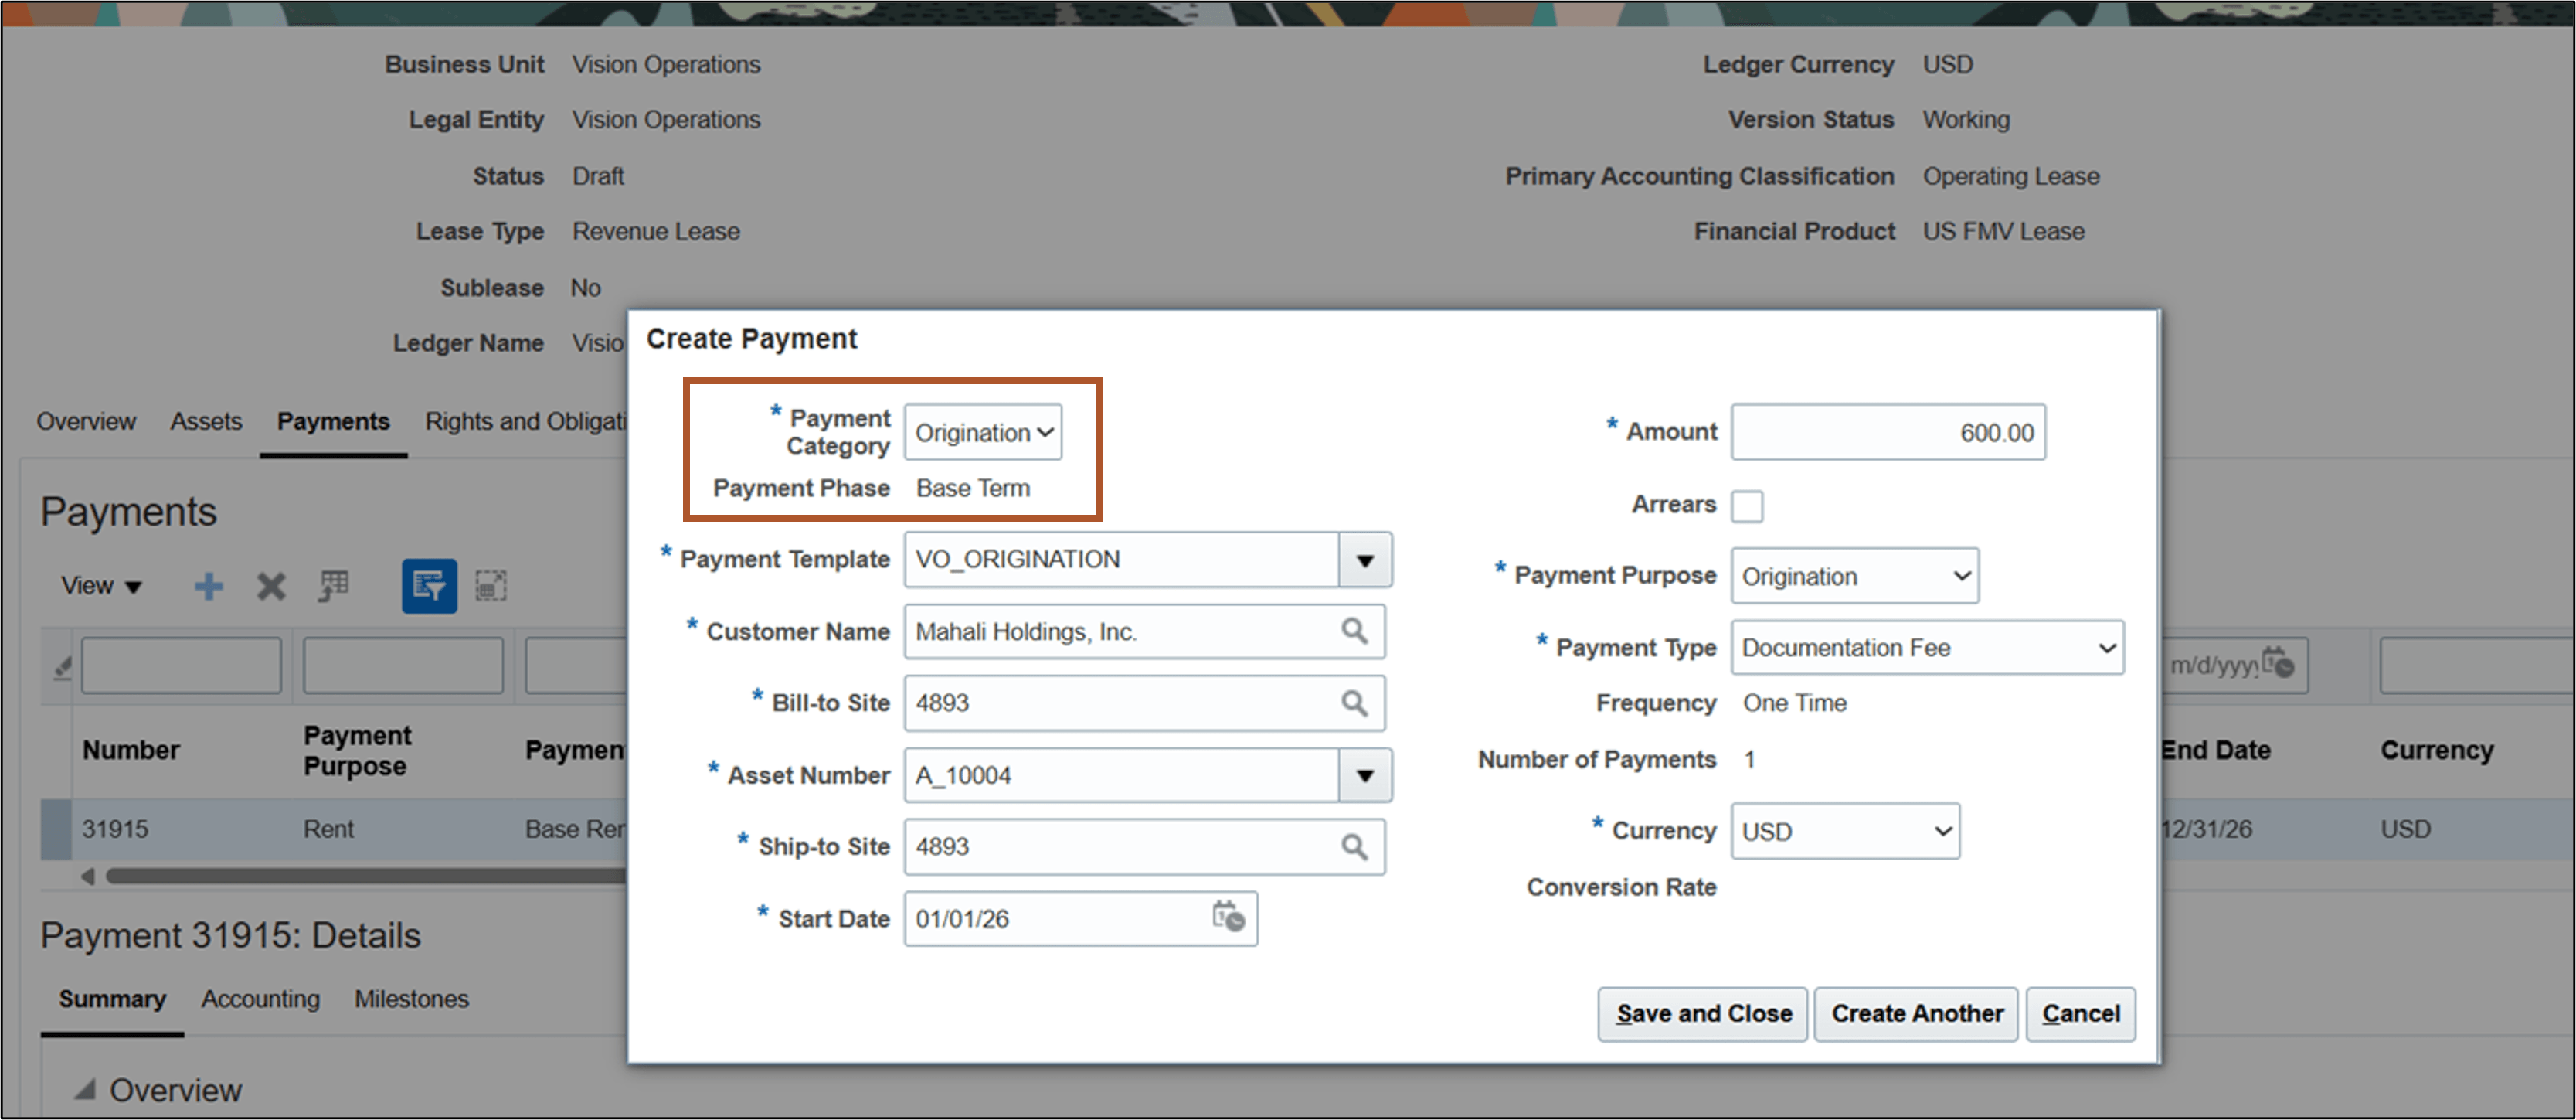Click the 12/31/26 end date cell
This screenshot has width=2576, height=1120.
(2207, 830)
